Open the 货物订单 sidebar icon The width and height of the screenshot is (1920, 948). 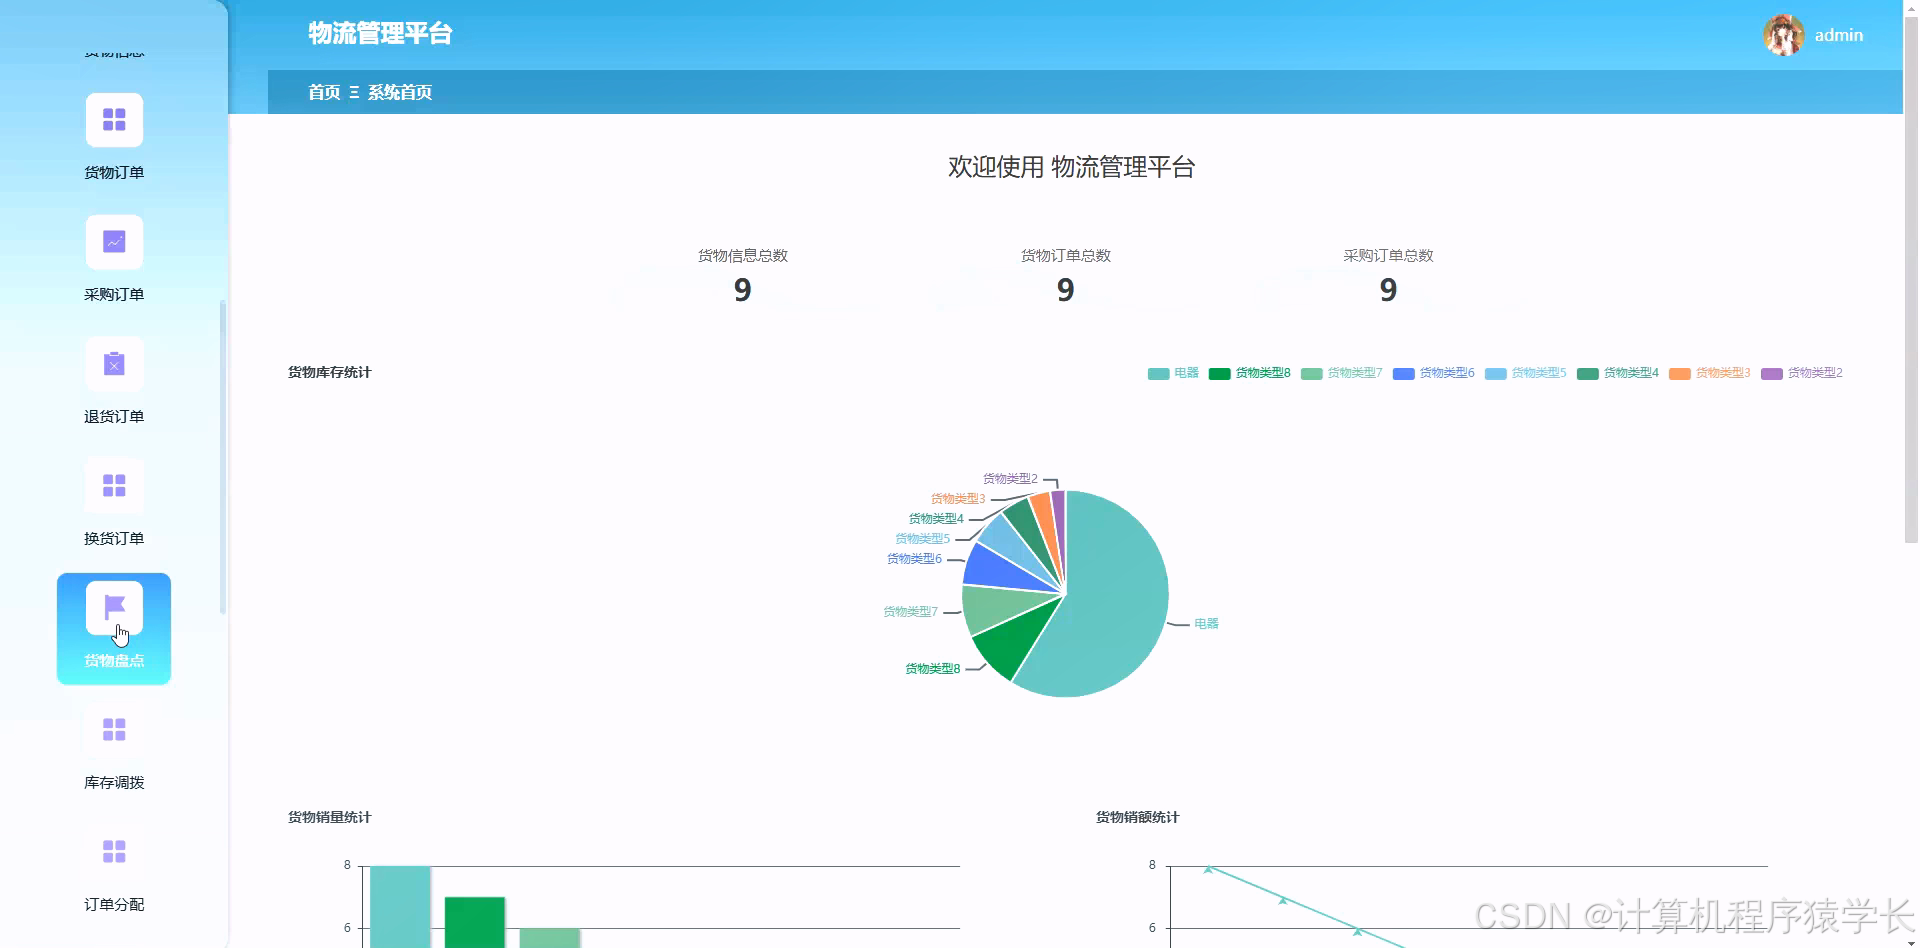tap(114, 120)
